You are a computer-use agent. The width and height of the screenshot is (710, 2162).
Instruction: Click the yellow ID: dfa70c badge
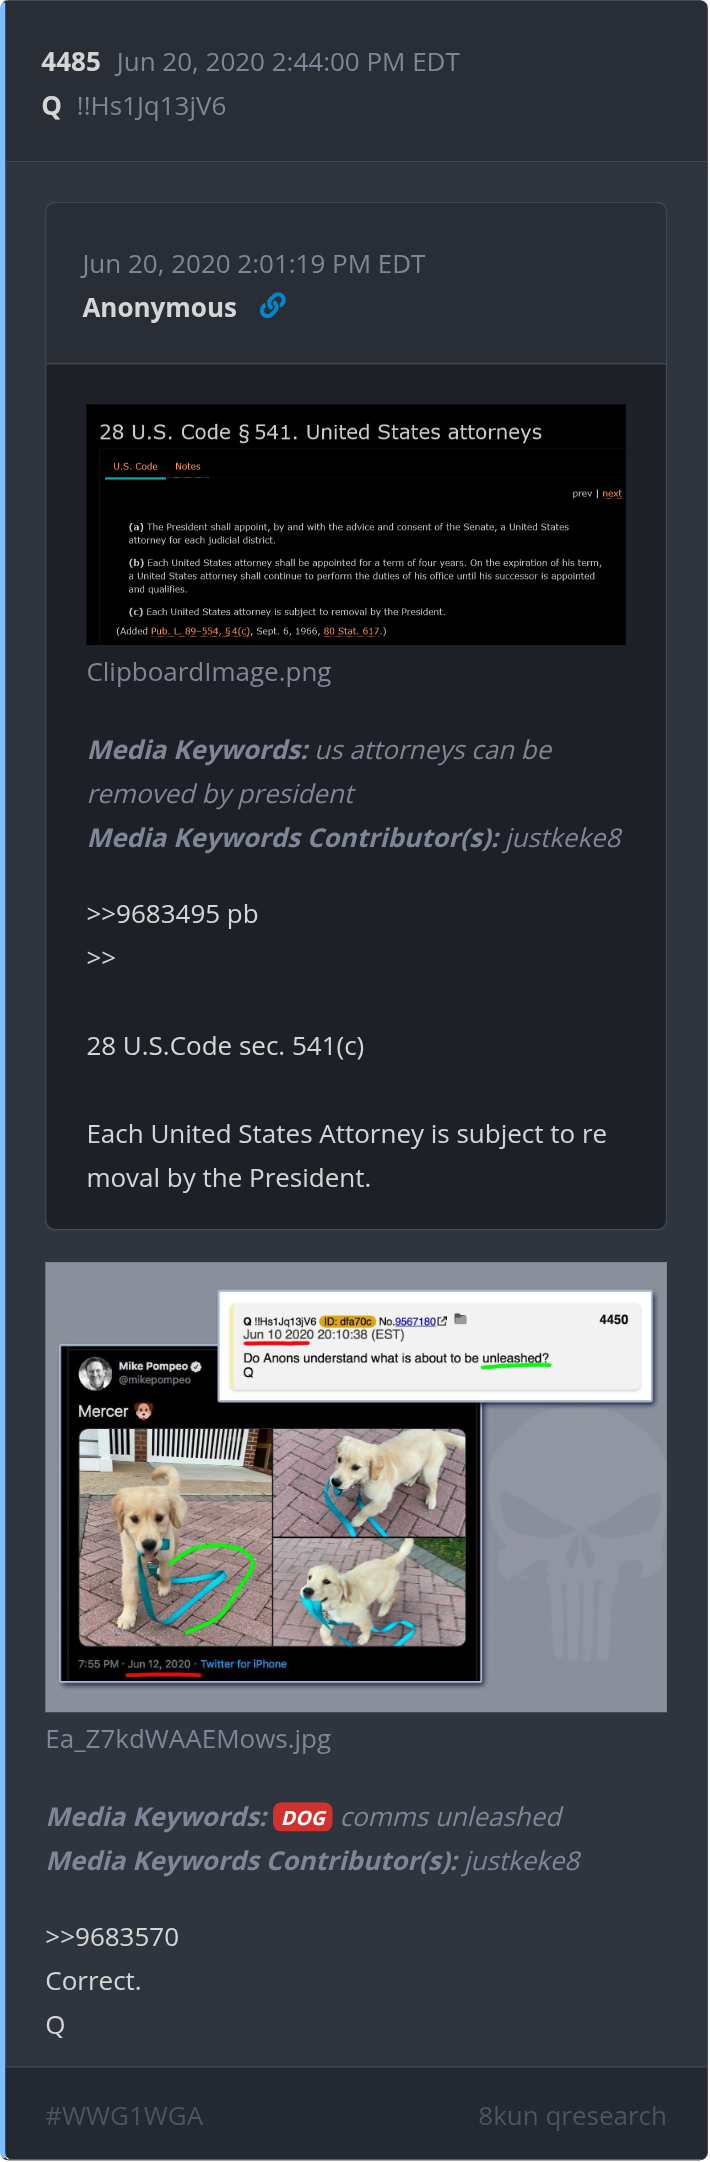[347, 1321]
